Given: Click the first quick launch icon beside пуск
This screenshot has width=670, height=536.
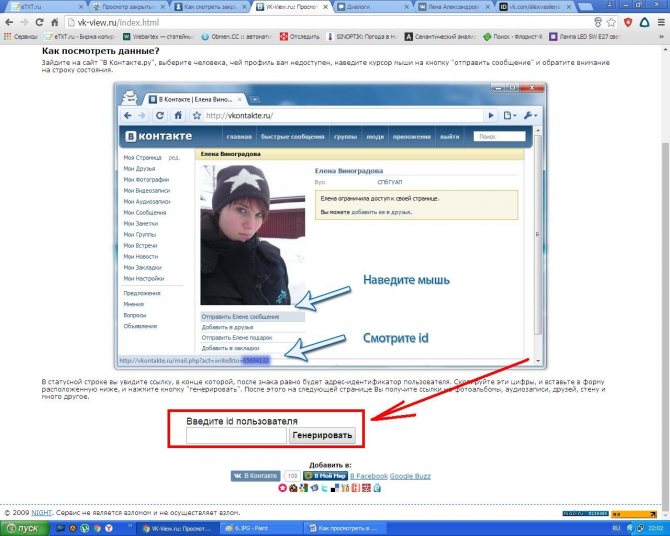Looking at the screenshot, I should pos(61,528).
